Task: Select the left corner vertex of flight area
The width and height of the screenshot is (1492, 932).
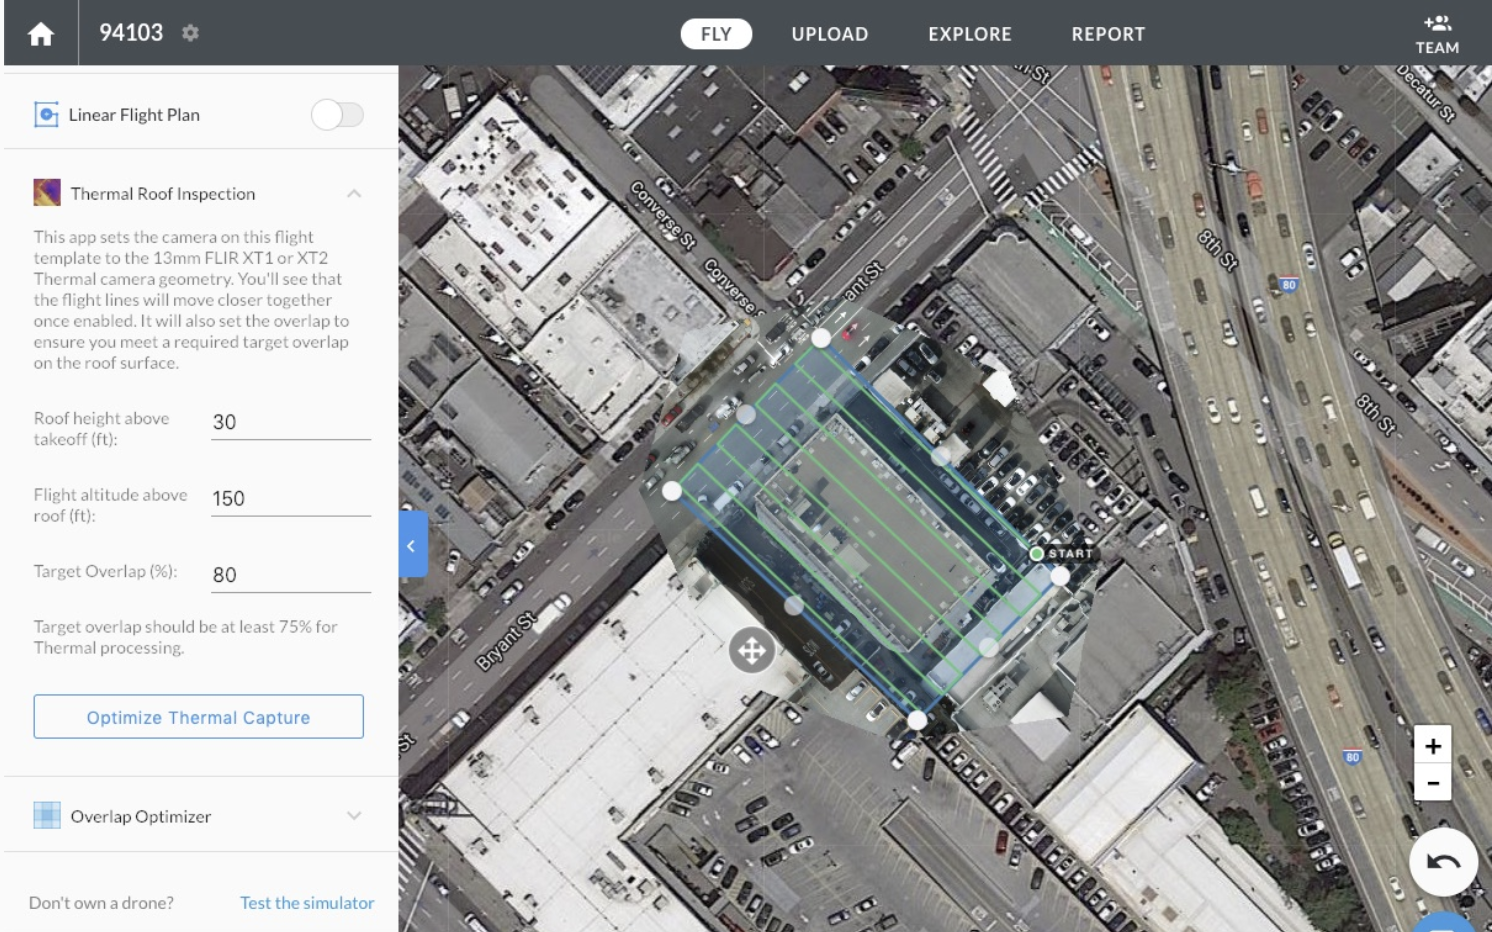Action: click(x=672, y=491)
